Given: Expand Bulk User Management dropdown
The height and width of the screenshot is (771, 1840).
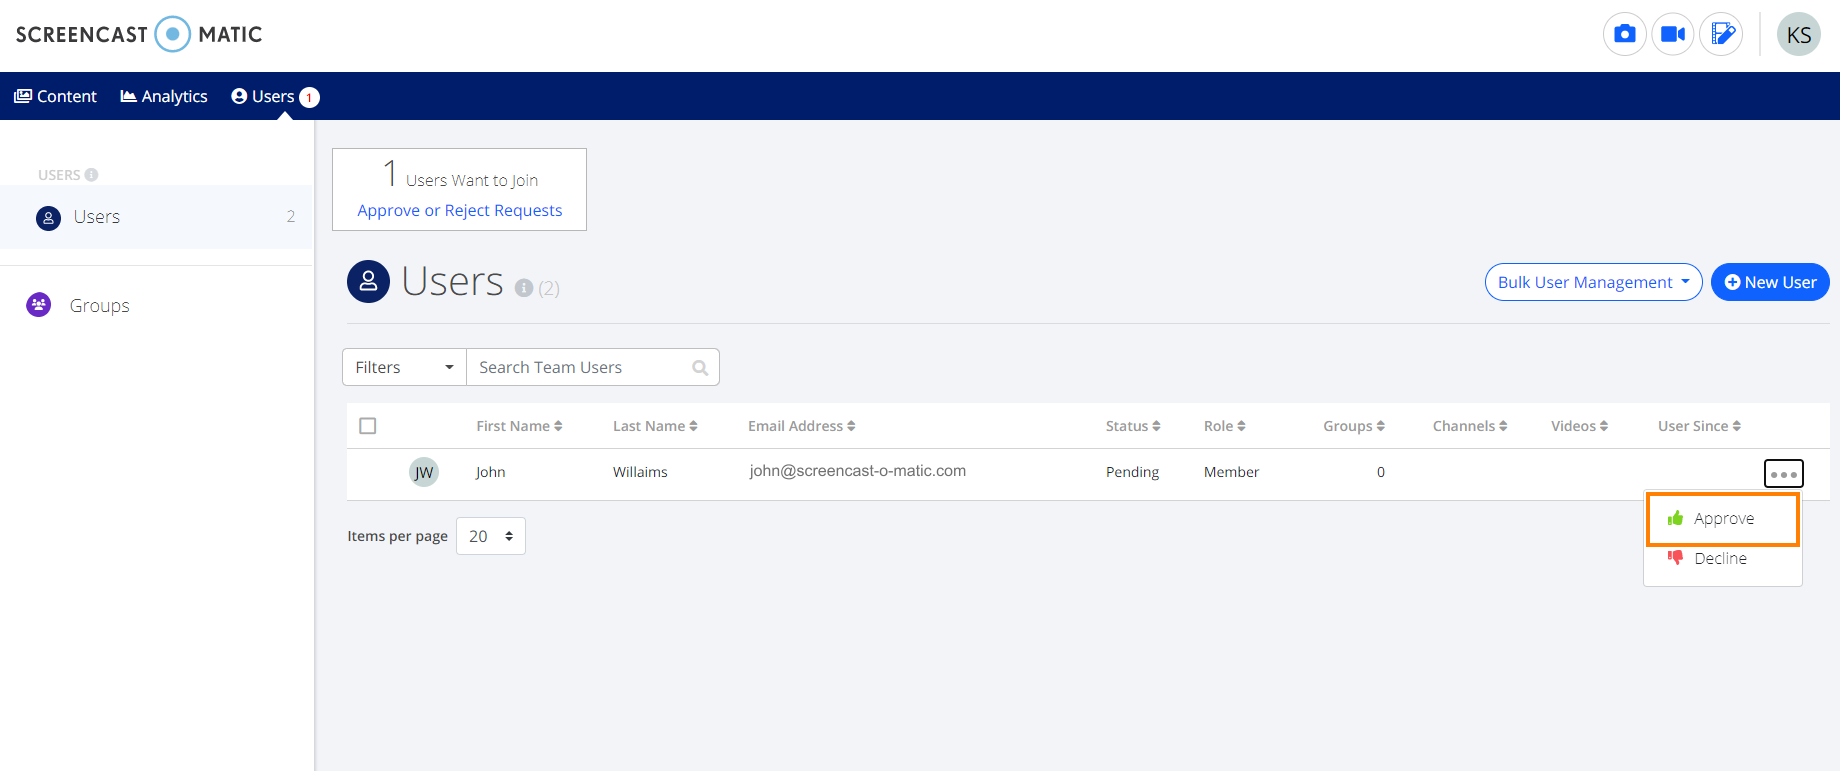Looking at the screenshot, I should [x=1593, y=282].
